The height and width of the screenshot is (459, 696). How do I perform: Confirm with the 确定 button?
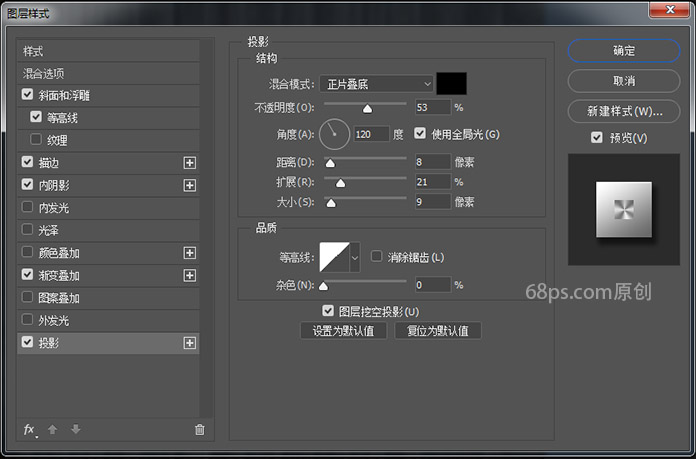624,51
